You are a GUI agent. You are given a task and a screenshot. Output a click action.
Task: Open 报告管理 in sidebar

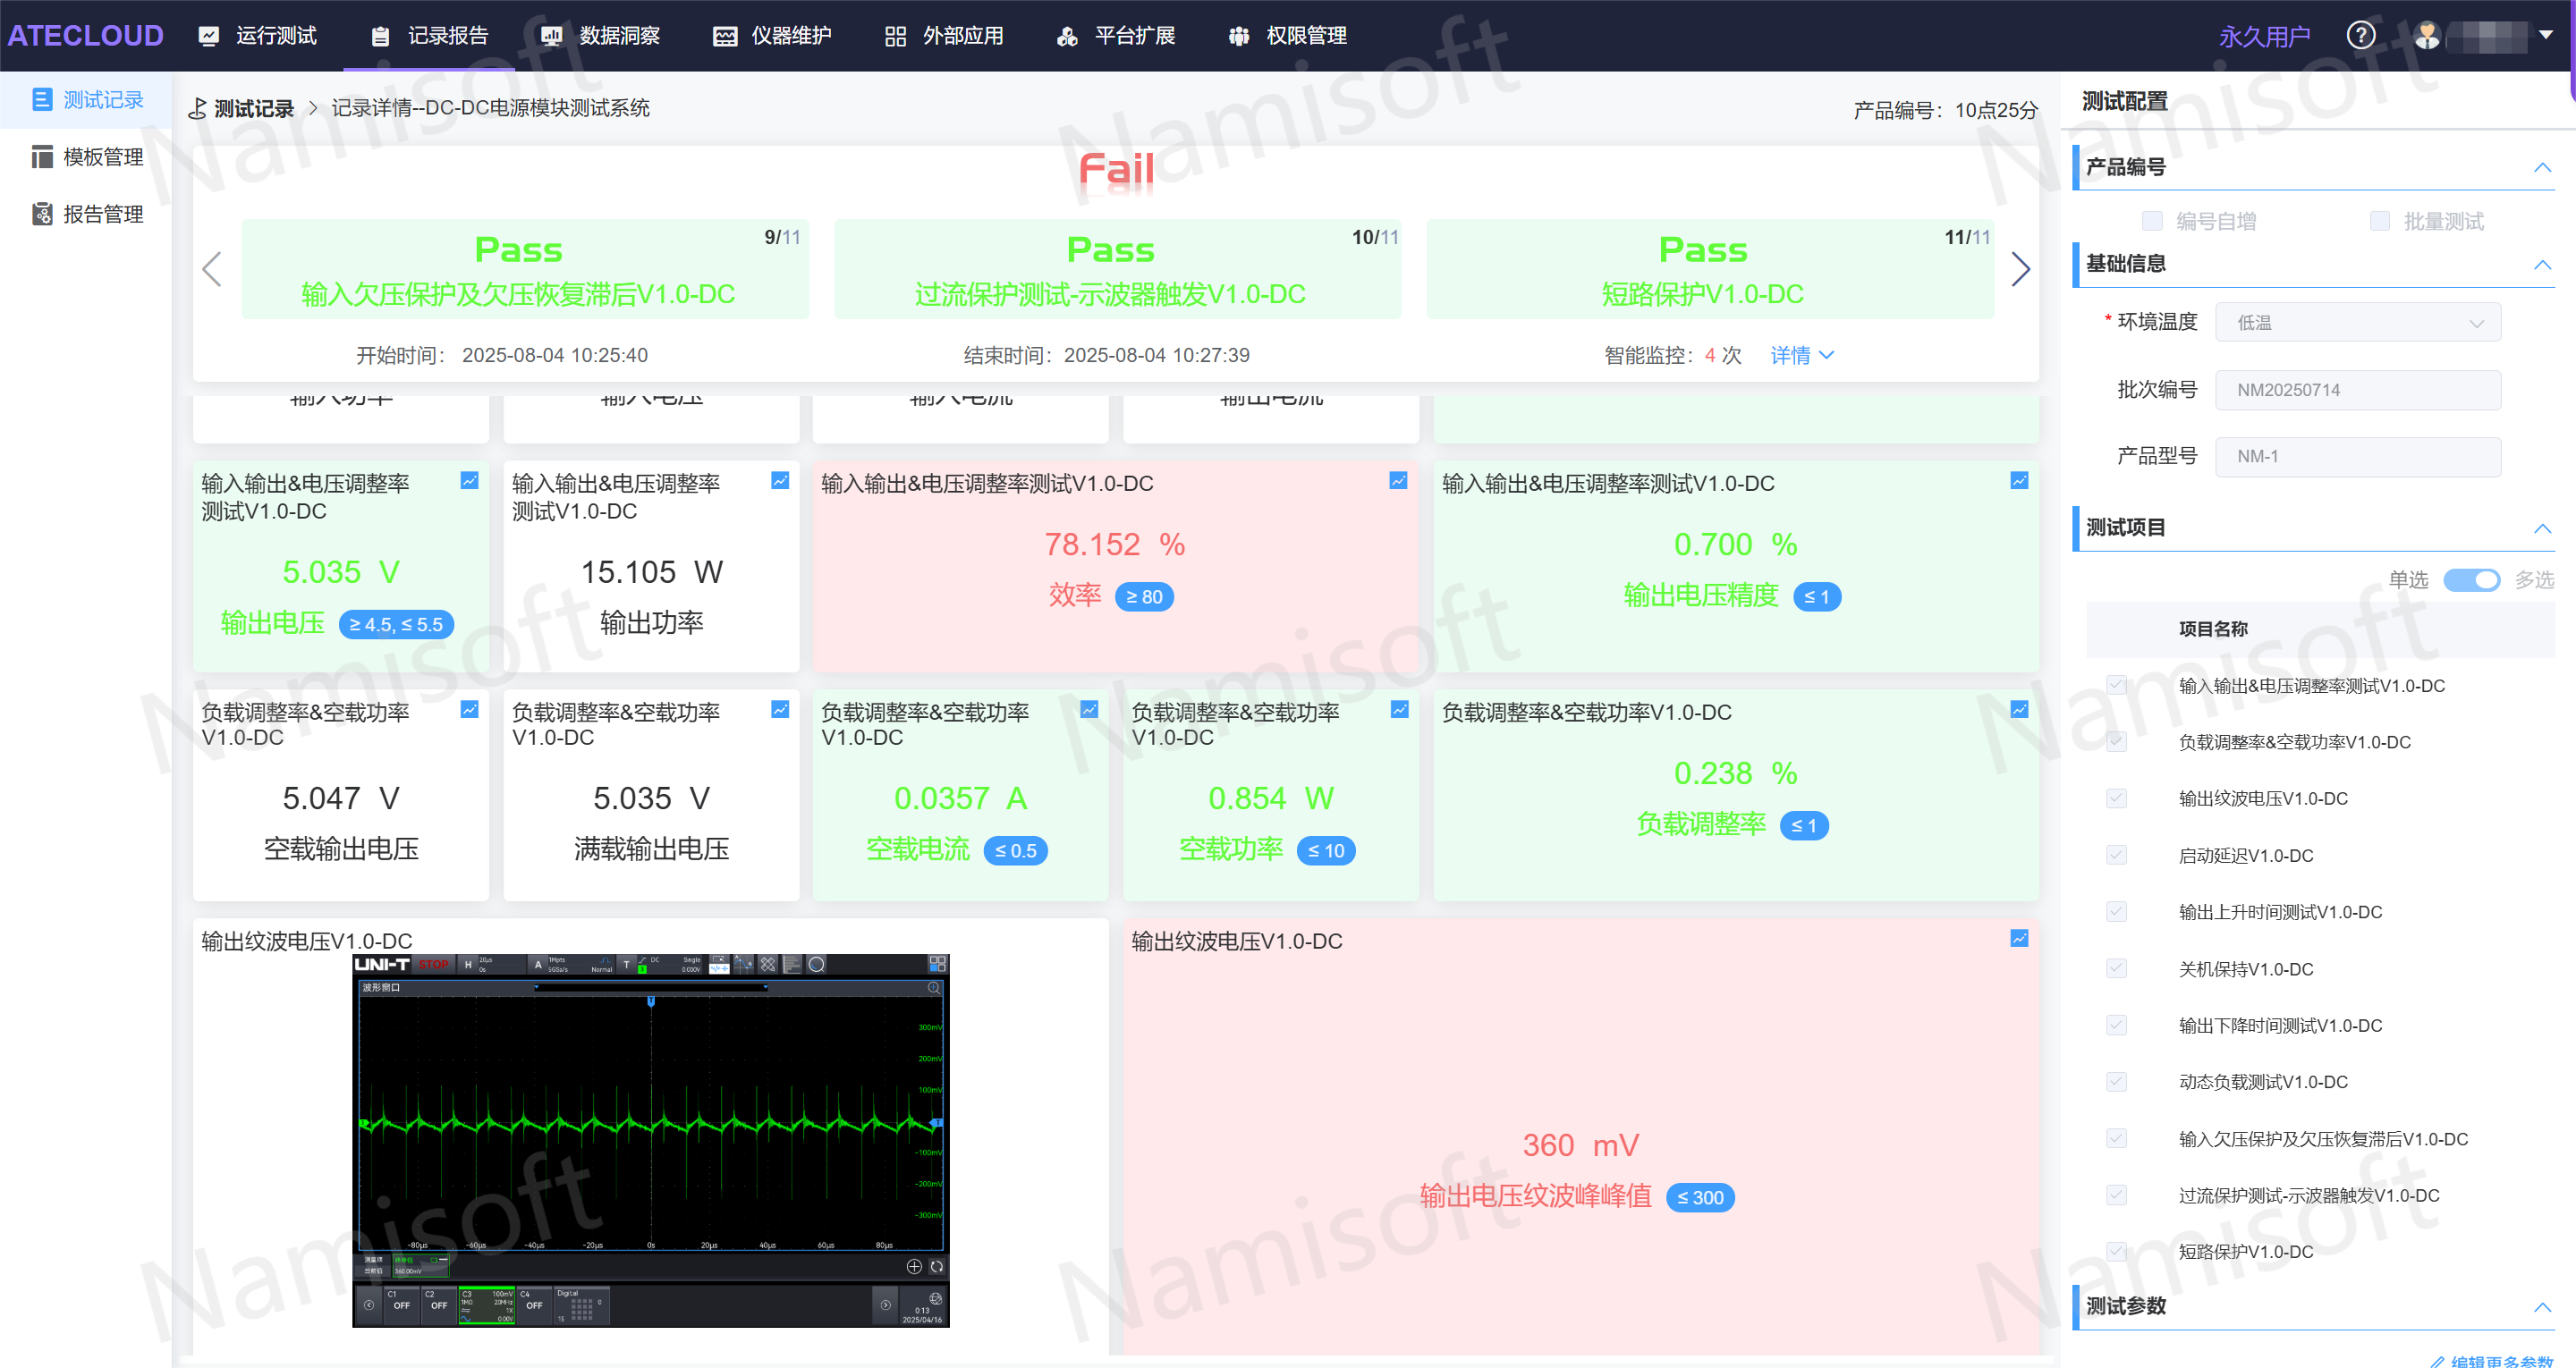[86, 214]
